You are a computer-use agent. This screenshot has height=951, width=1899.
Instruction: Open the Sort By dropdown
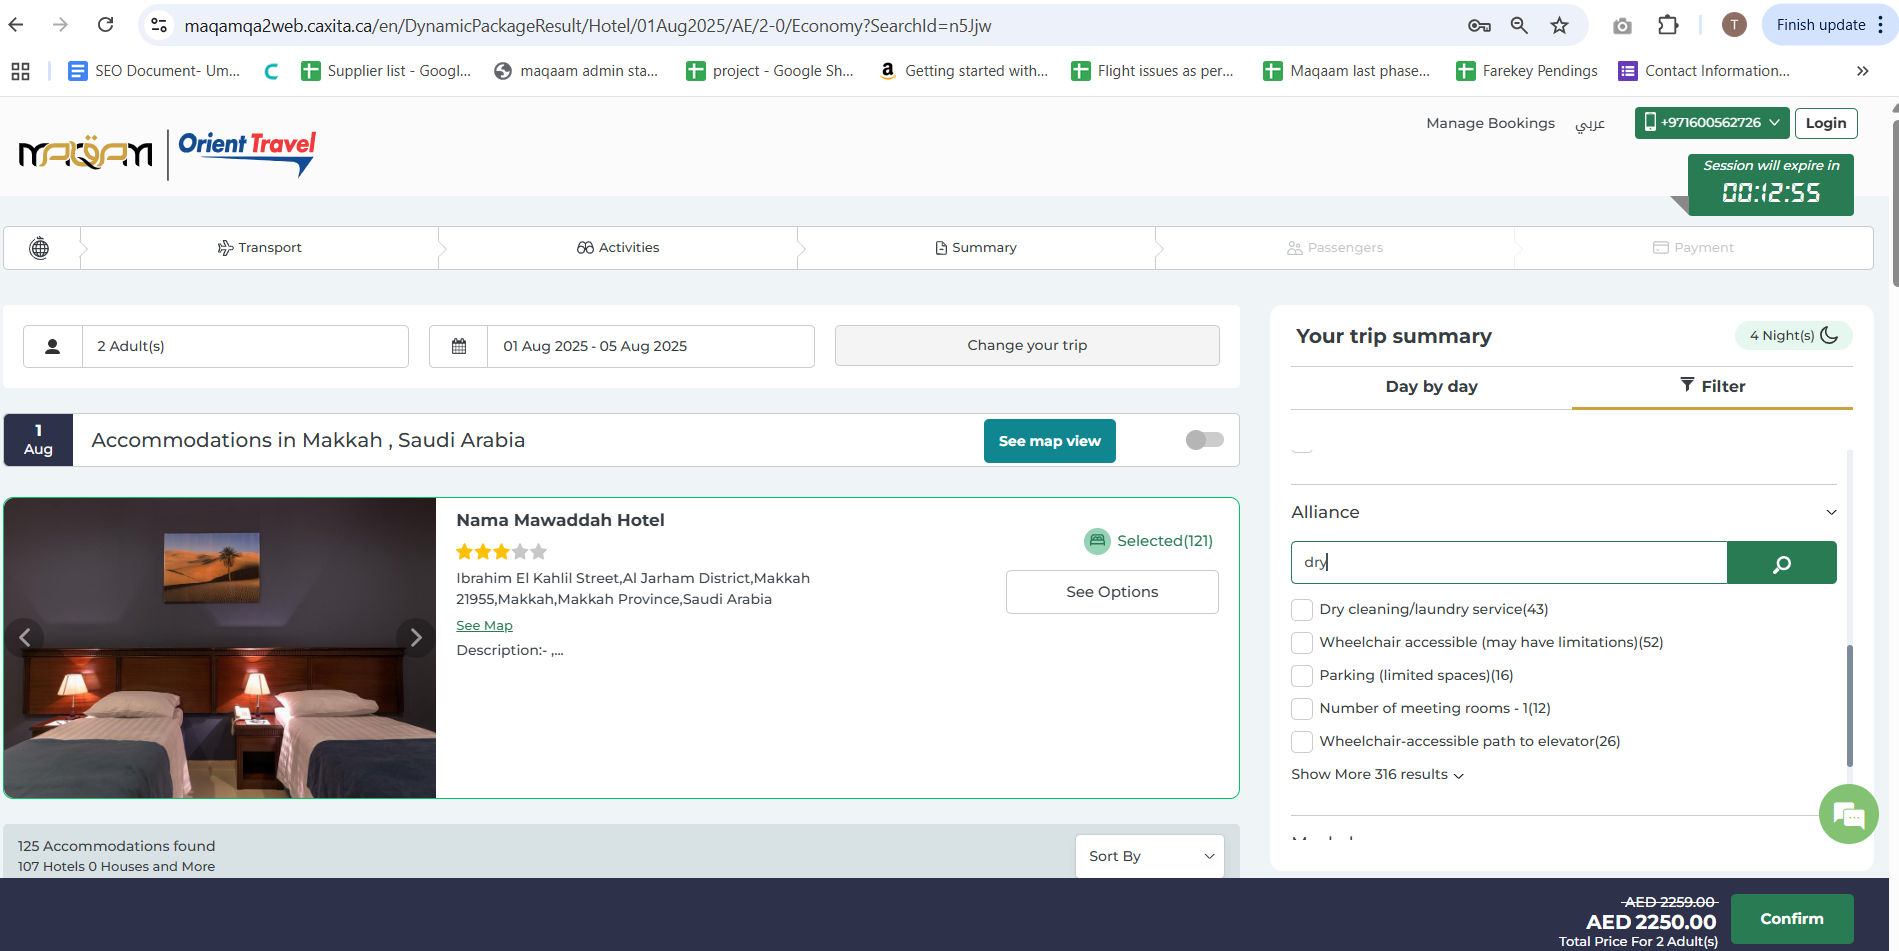coord(1149,856)
